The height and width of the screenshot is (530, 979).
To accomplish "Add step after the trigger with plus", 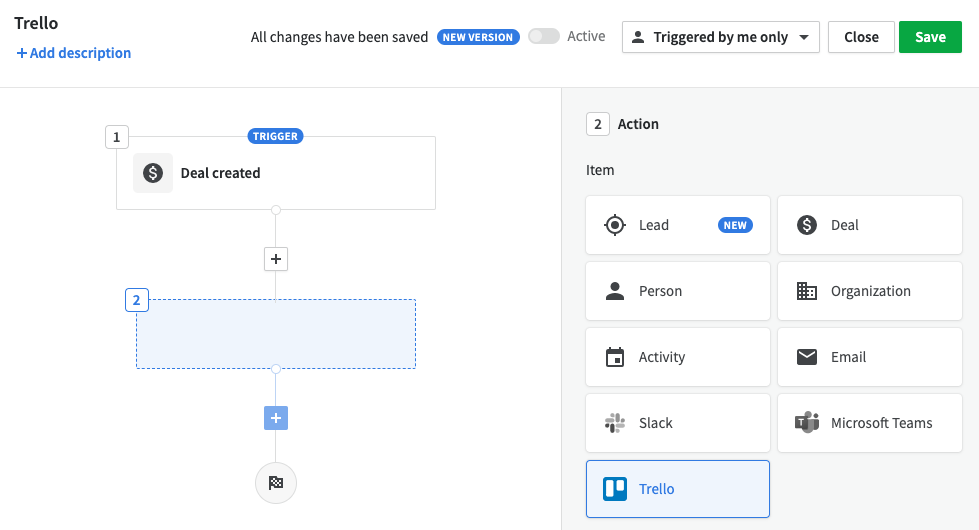I will click(x=276, y=259).
